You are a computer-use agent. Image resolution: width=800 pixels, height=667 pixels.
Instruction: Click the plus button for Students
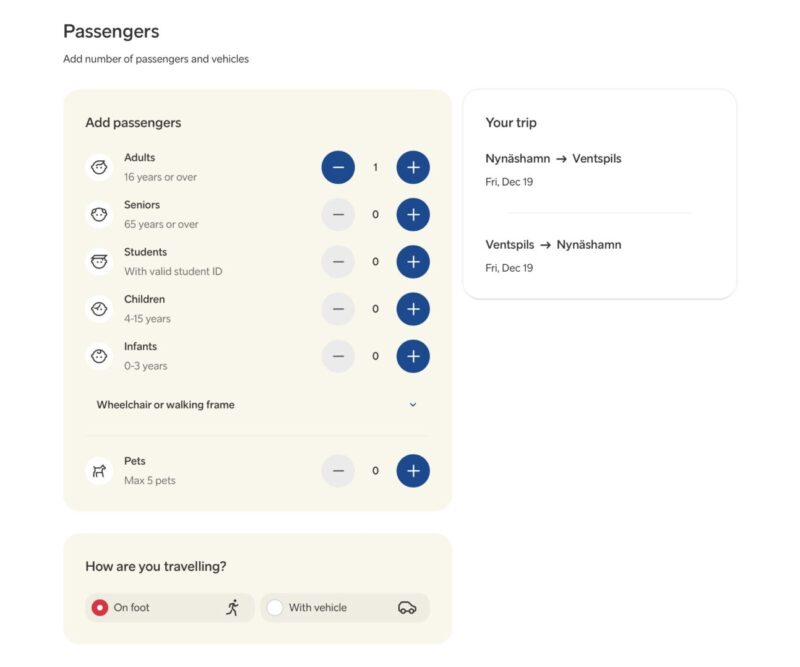[413, 261]
